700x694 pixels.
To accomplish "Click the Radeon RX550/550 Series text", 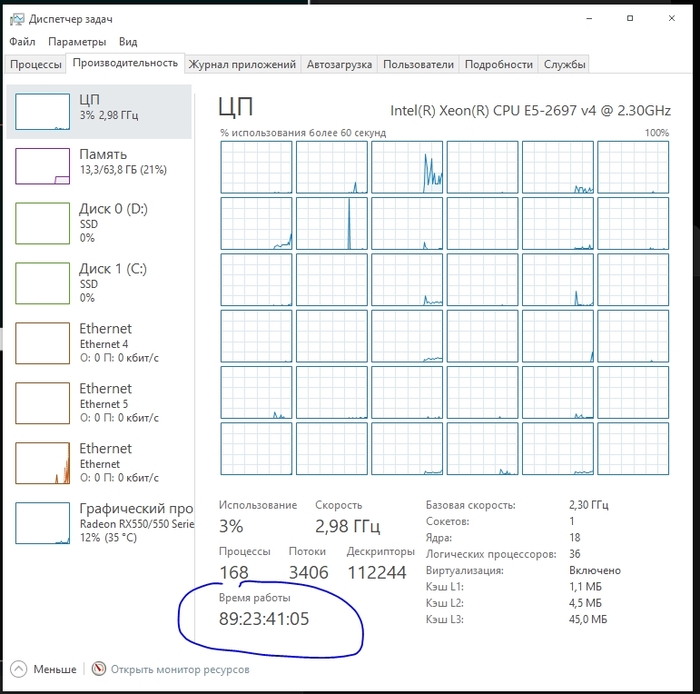I will pyautogui.click(x=137, y=524).
